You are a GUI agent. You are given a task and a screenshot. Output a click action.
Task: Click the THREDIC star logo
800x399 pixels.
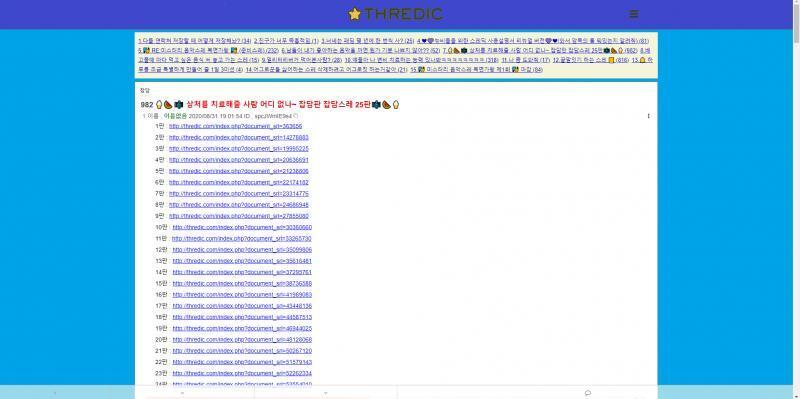354,14
